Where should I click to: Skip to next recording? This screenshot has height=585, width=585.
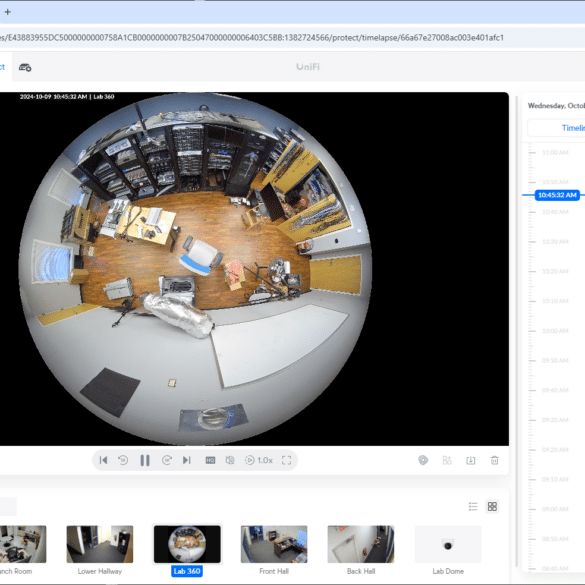187,460
